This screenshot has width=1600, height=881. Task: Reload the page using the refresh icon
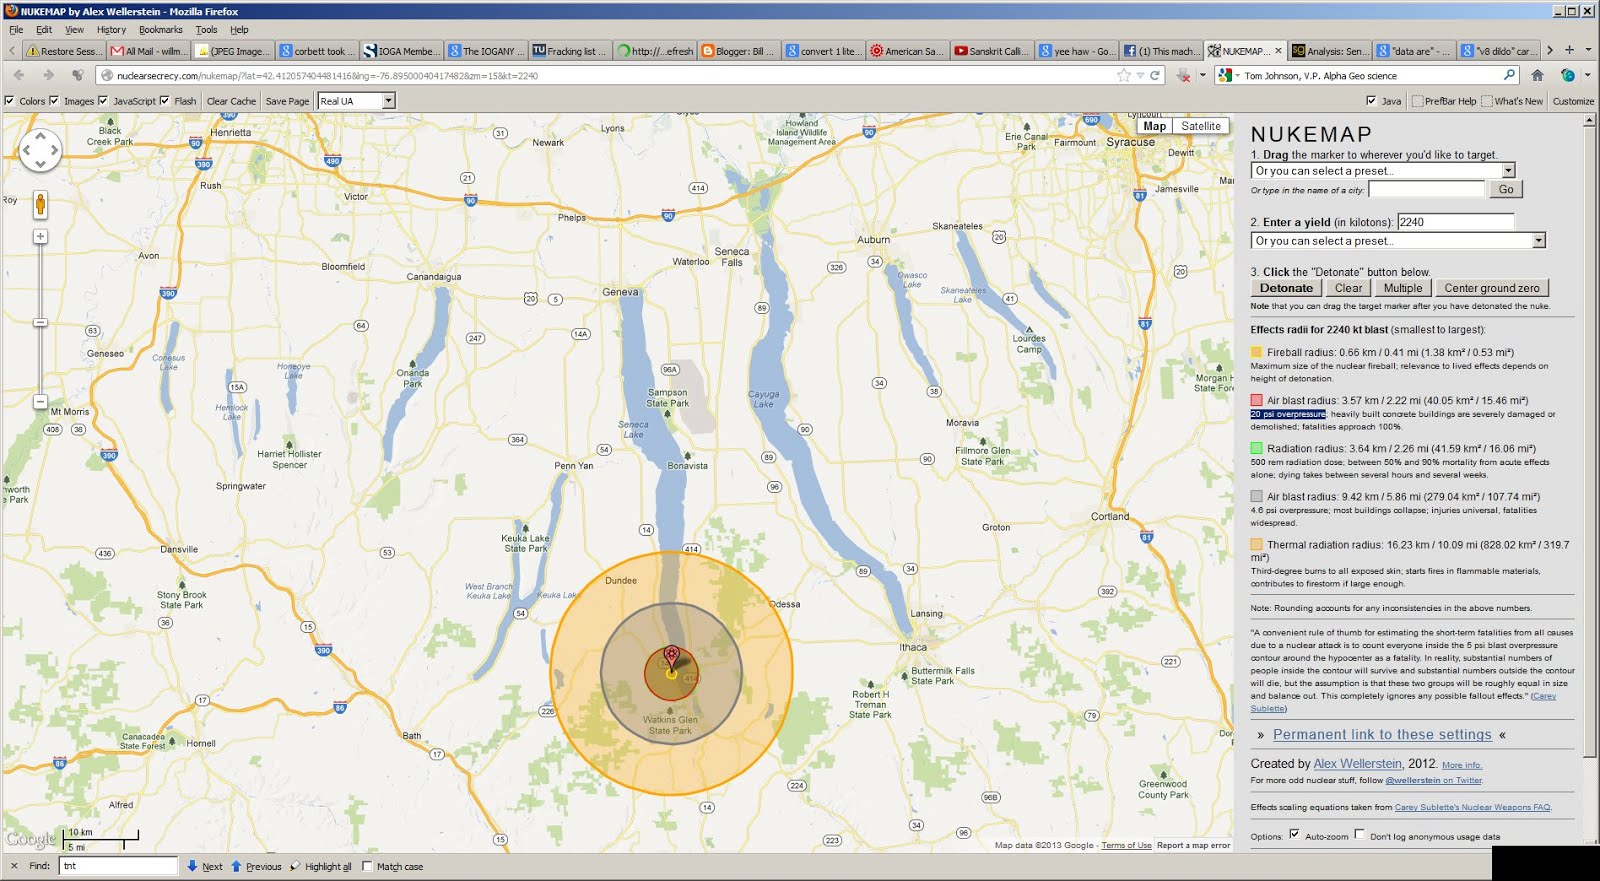coord(1155,75)
